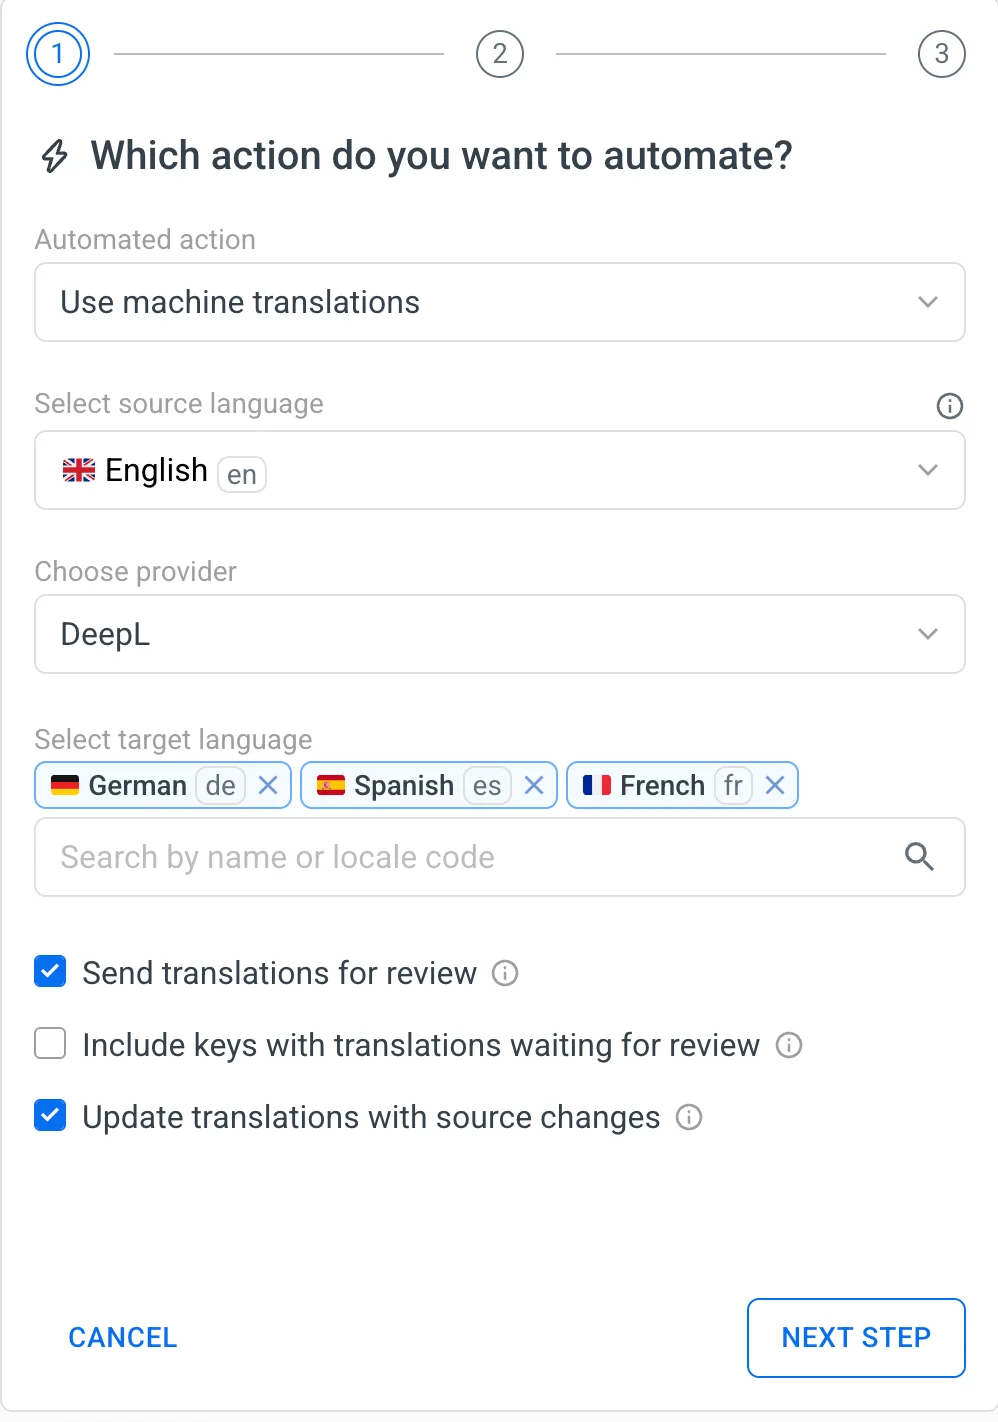
Task: Show info about source language selection
Action: click(x=949, y=406)
